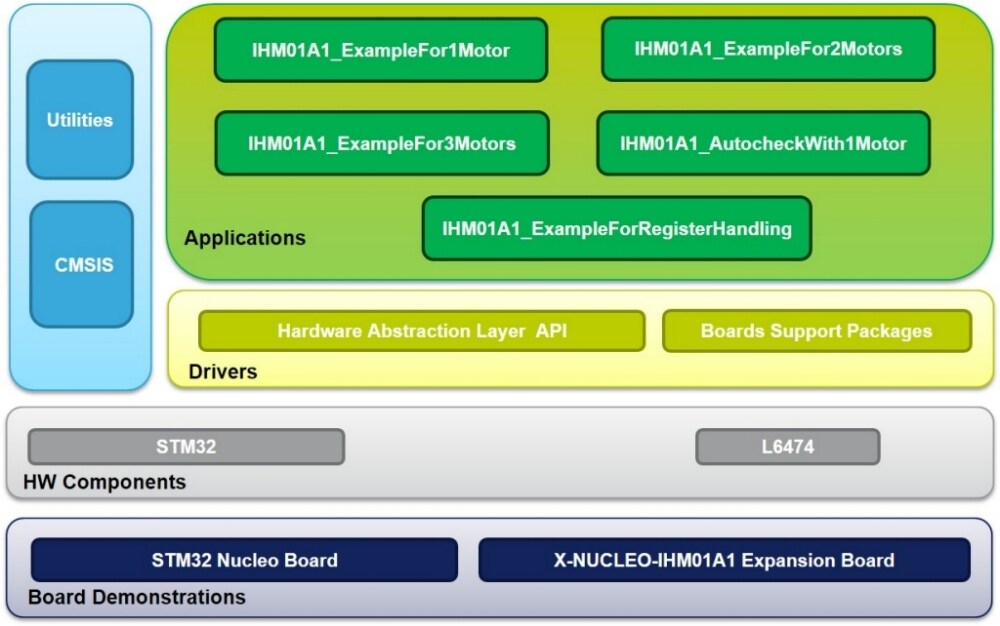Image resolution: width=1000 pixels, height=626 pixels.
Task: Click the L6474 component block
Action: (787, 447)
